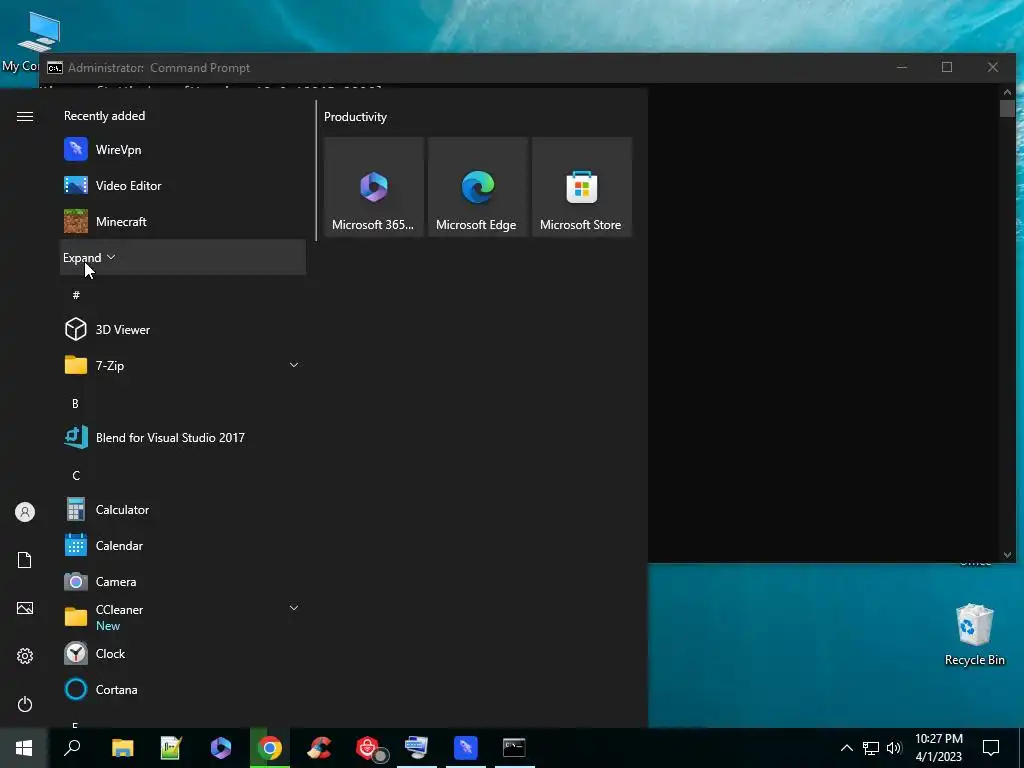Open 3D Viewer app

coord(183,329)
